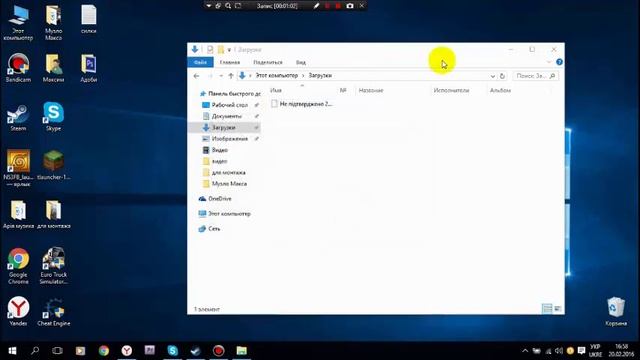Click the camera screenshot icon in recorder bar
The image size is (640, 360).
point(350,6)
